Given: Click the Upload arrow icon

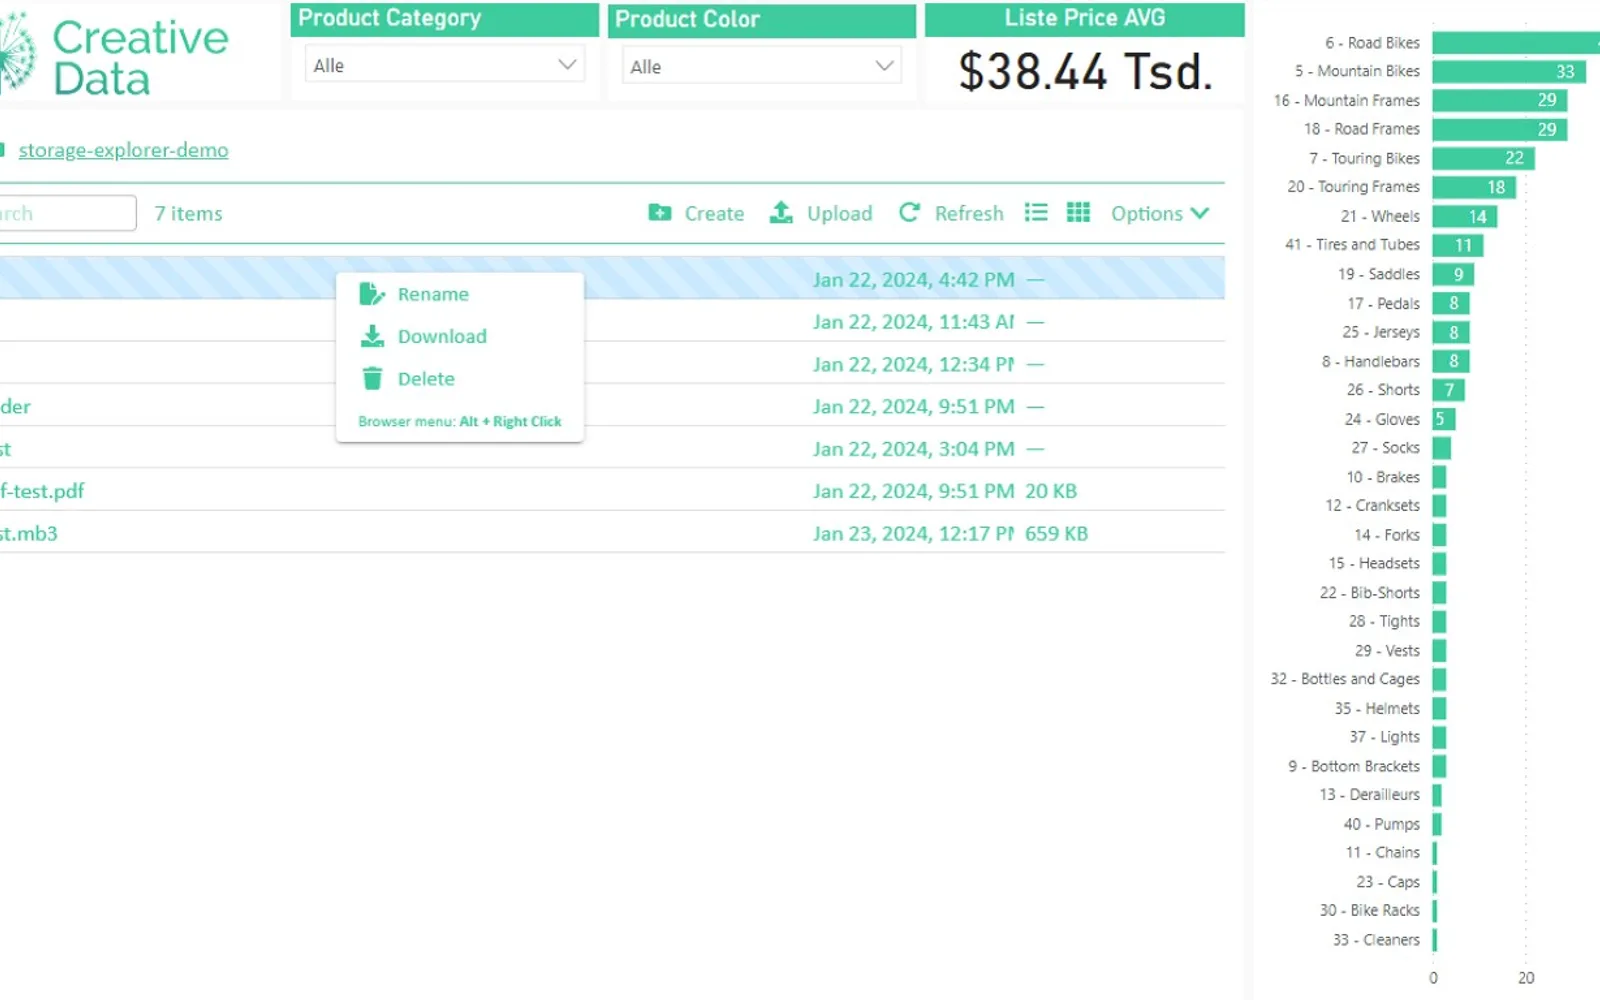Looking at the screenshot, I should tap(781, 212).
